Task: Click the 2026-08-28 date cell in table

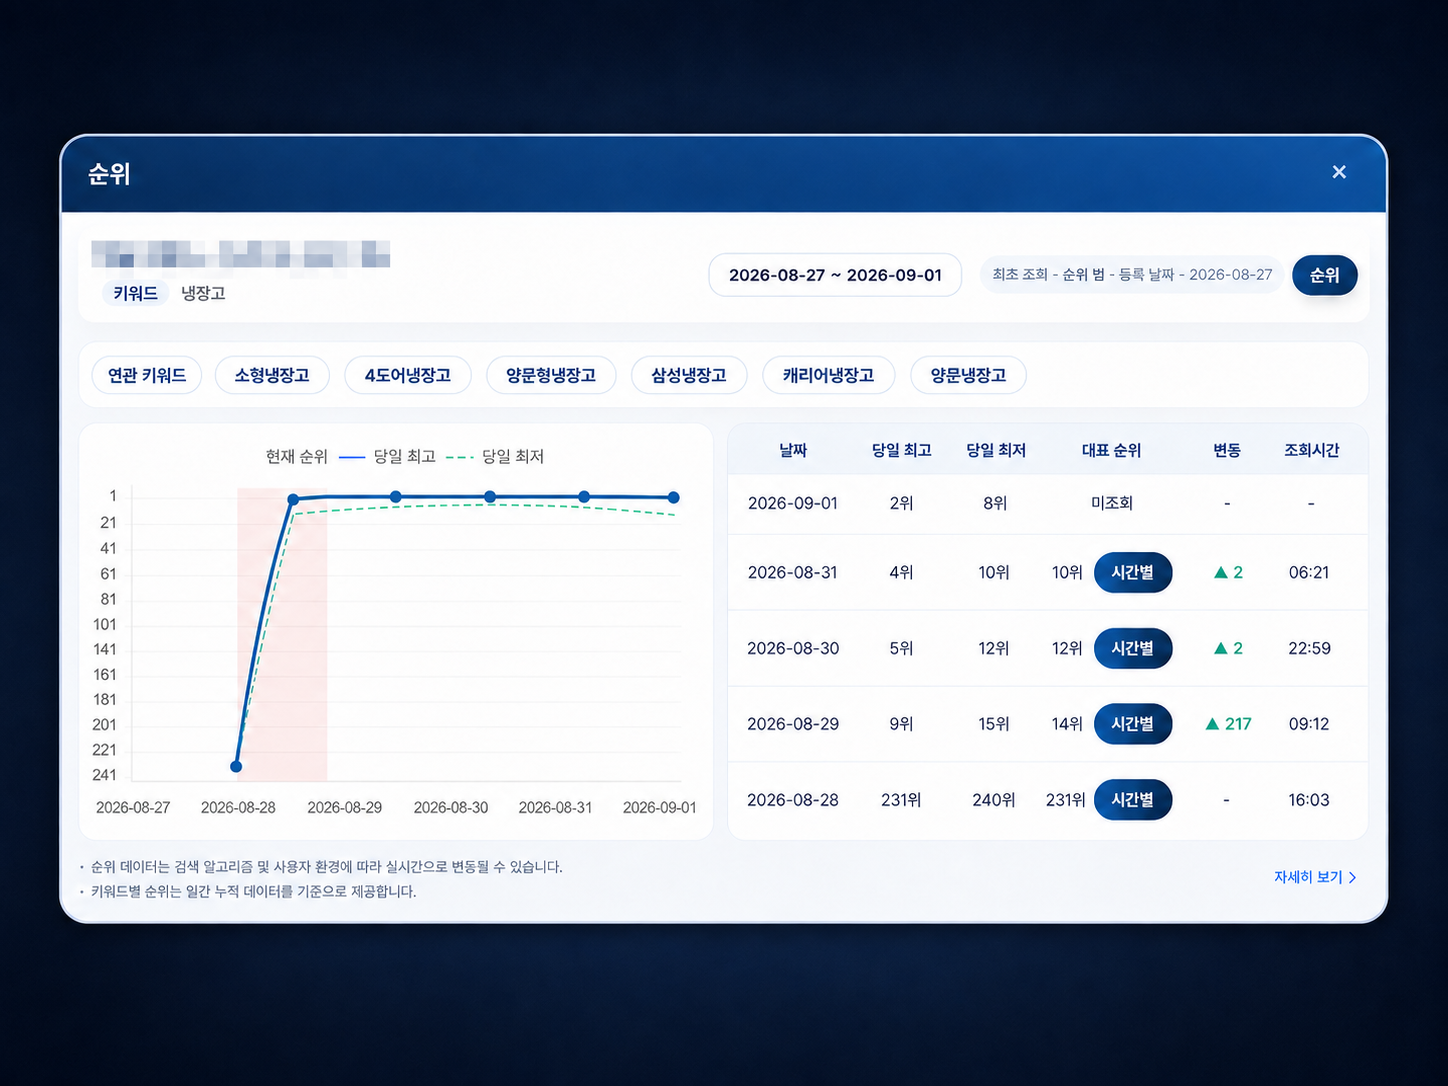Action: (793, 800)
